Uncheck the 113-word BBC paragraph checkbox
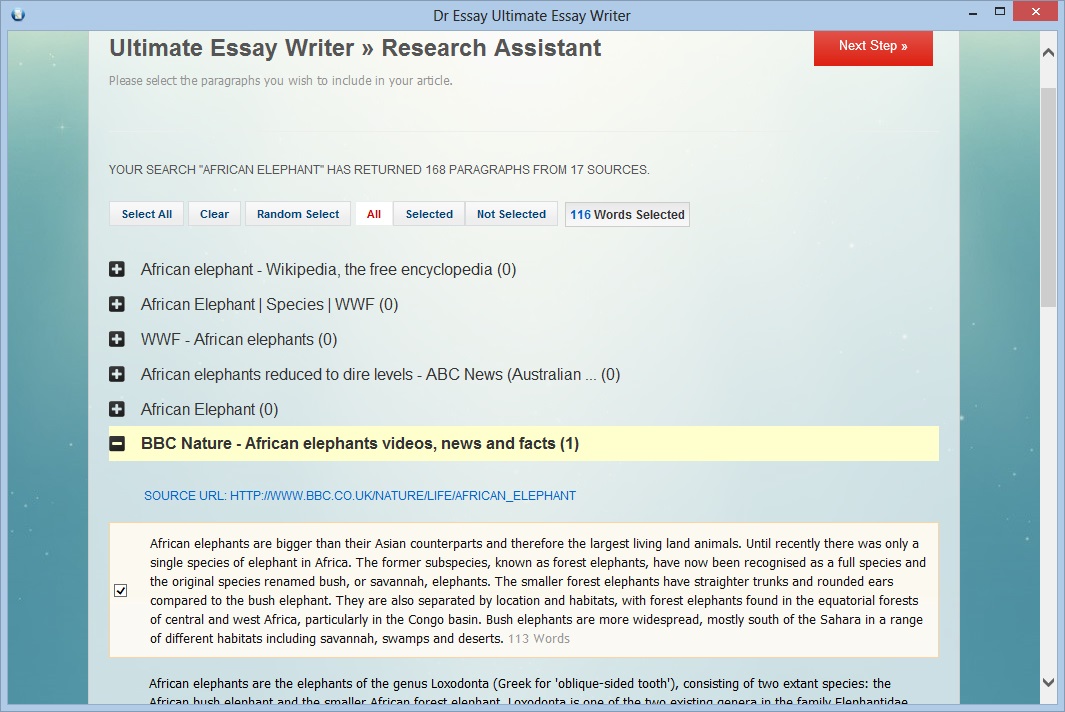Screen dimensions: 1065x712 [x=121, y=590]
